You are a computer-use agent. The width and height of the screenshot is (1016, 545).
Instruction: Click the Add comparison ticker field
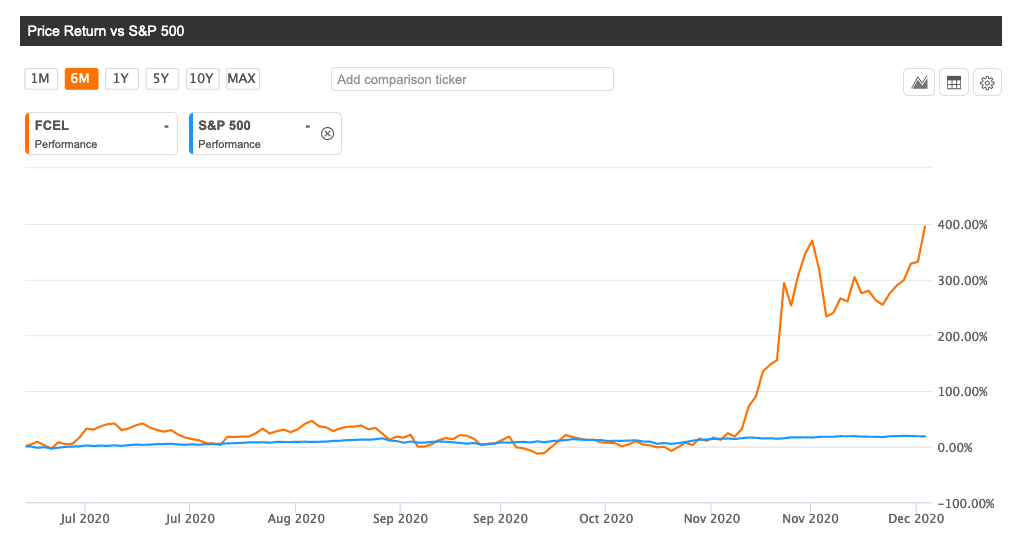[472, 79]
